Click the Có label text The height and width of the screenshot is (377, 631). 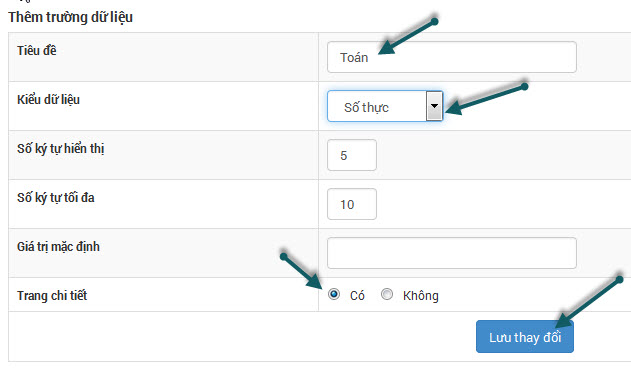(357, 296)
